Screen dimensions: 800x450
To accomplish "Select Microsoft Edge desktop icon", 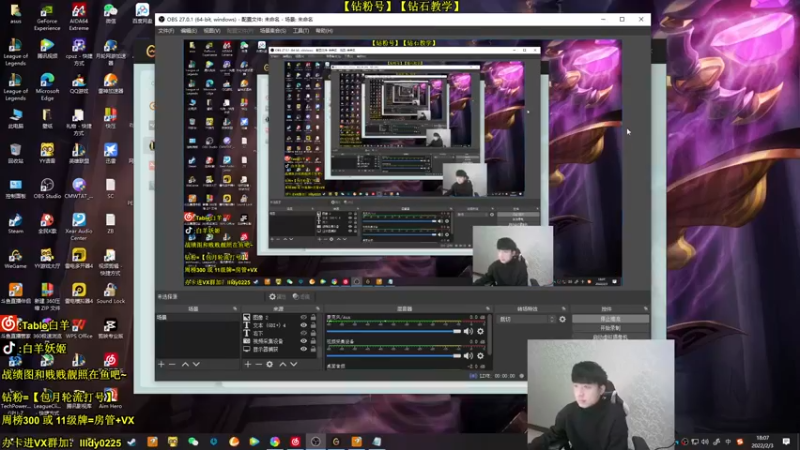I will coord(47,86).
